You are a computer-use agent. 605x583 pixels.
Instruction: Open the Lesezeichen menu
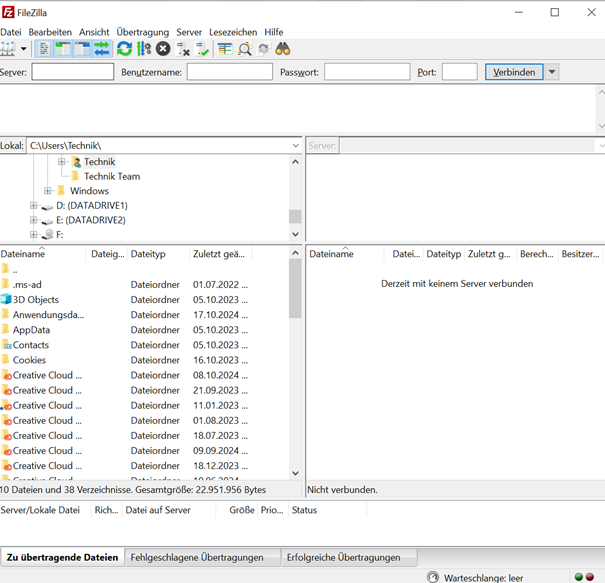tap(231, 32)
